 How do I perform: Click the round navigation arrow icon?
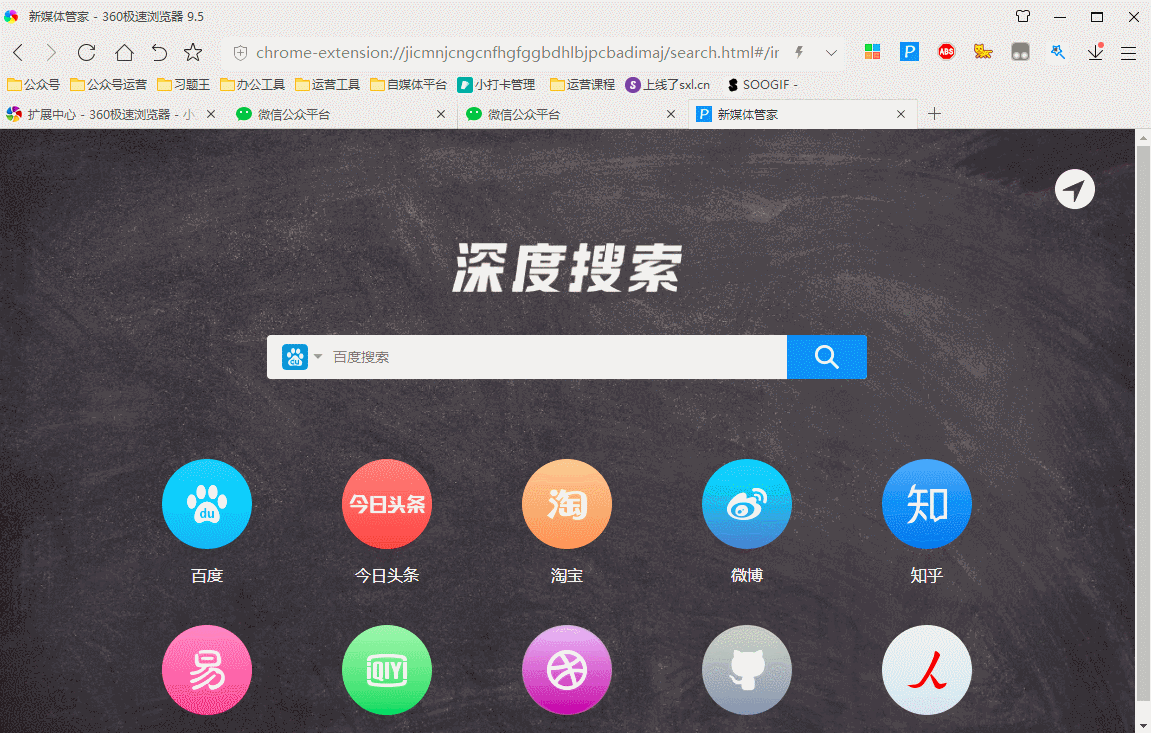tap(1075, 189)
